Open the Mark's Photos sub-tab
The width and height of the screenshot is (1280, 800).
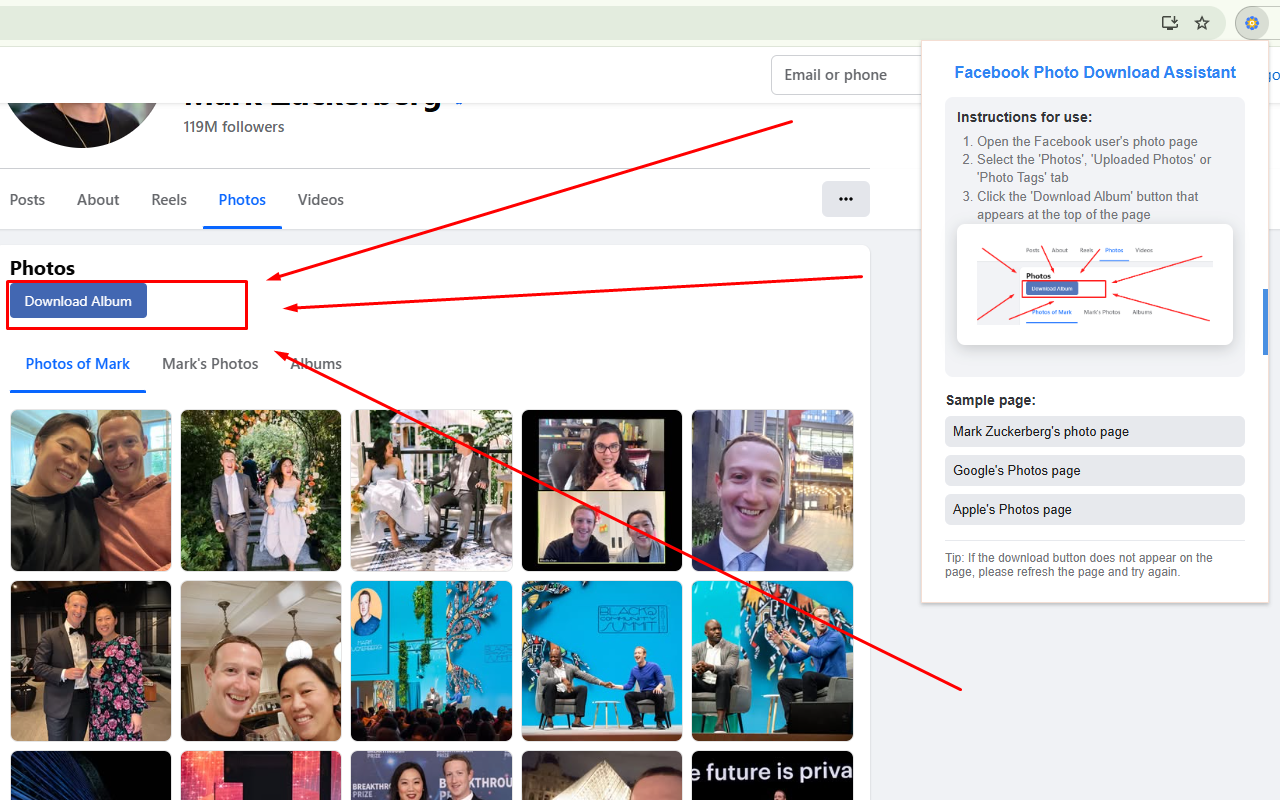[x=209, y=363]
